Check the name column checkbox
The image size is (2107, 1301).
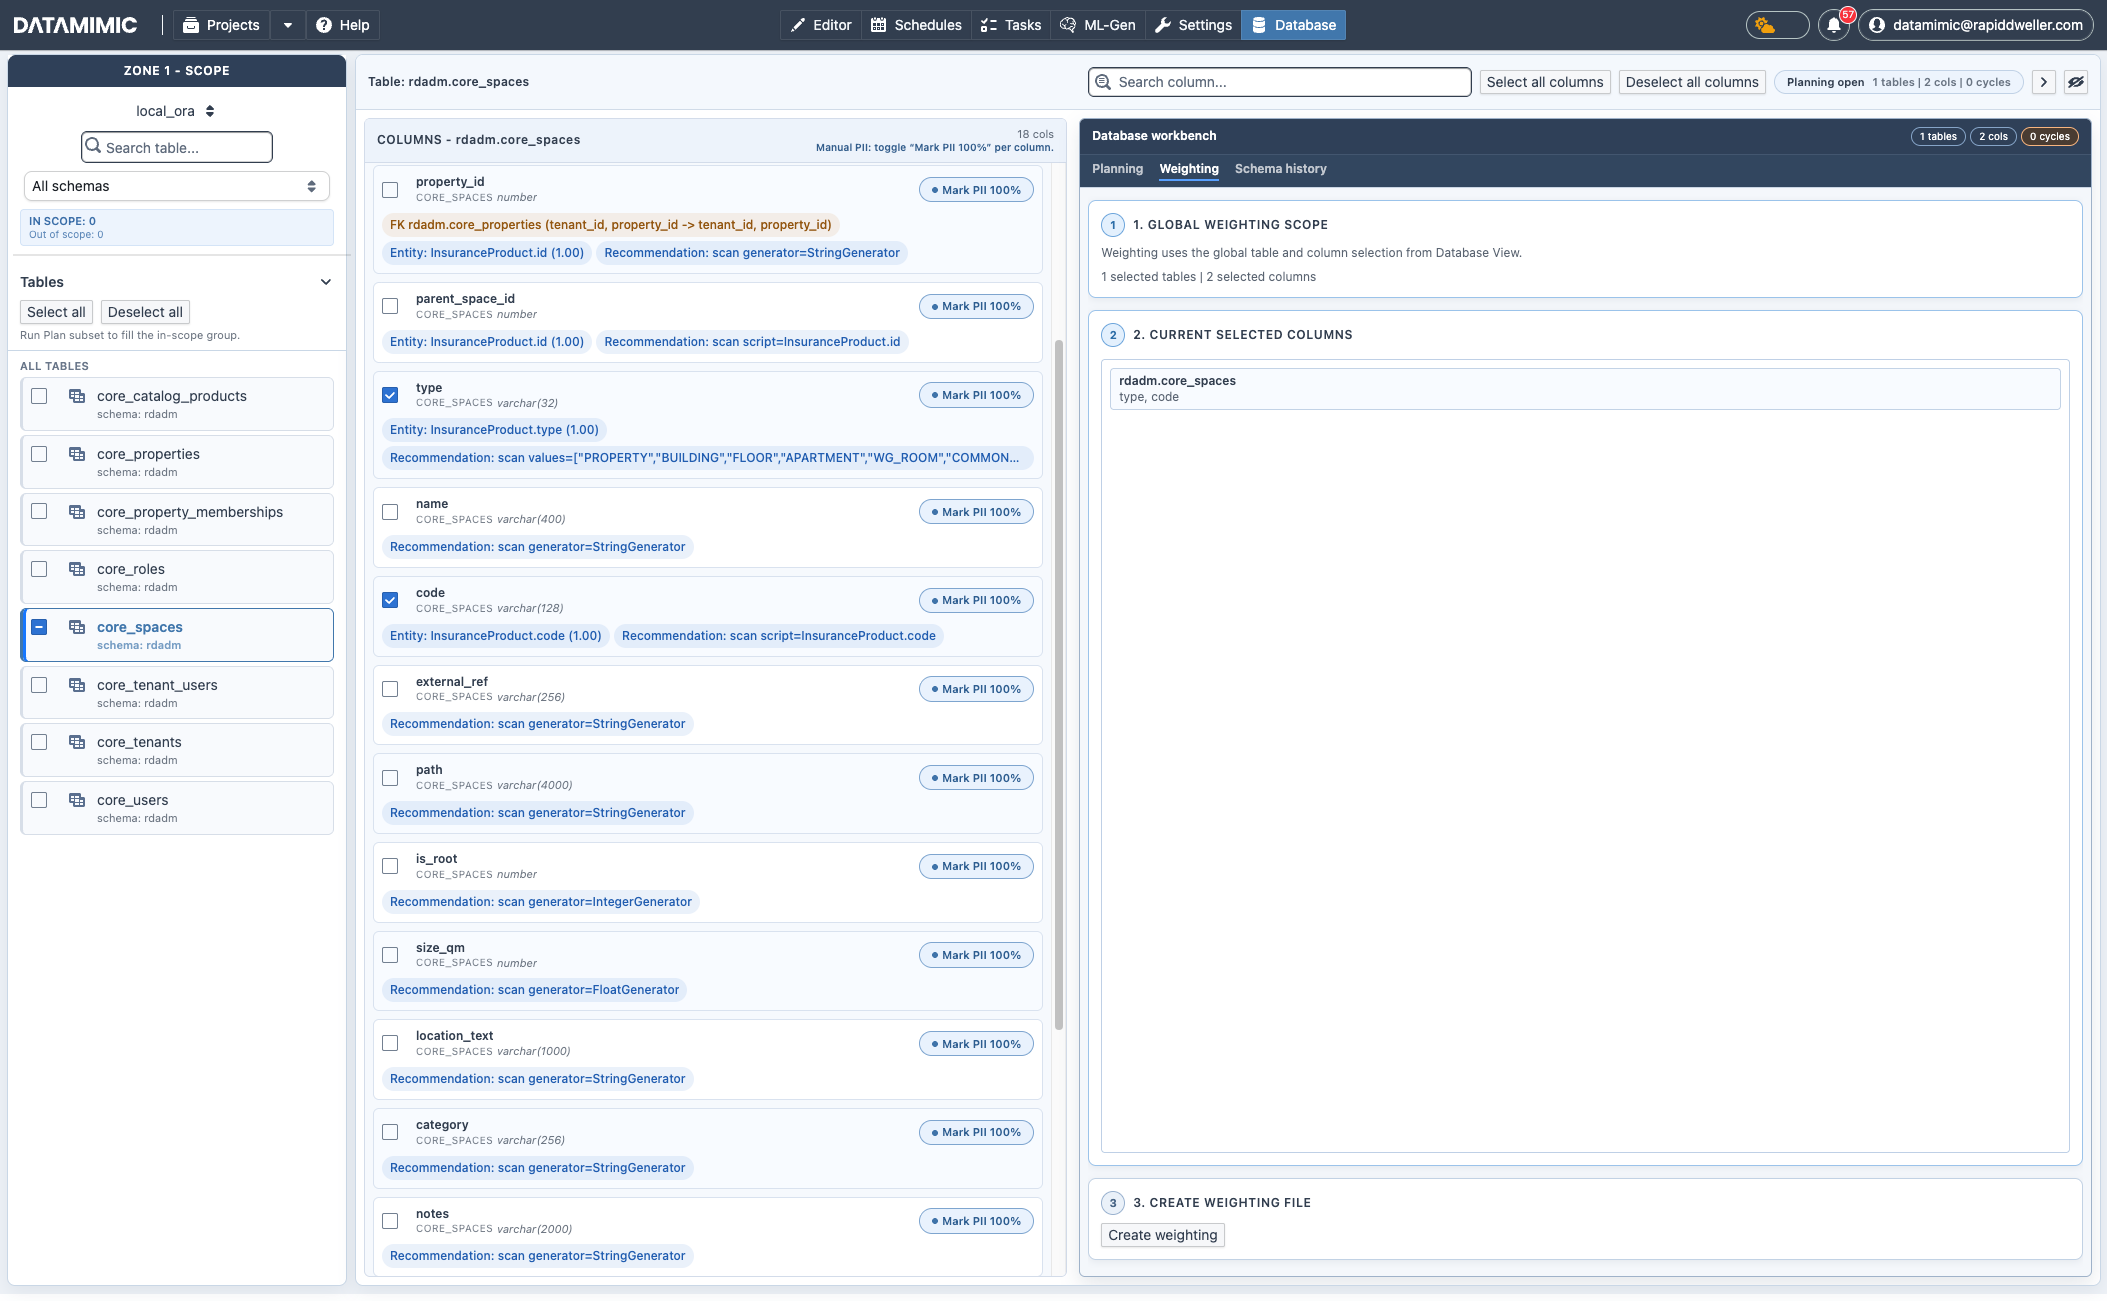[390, 511]
